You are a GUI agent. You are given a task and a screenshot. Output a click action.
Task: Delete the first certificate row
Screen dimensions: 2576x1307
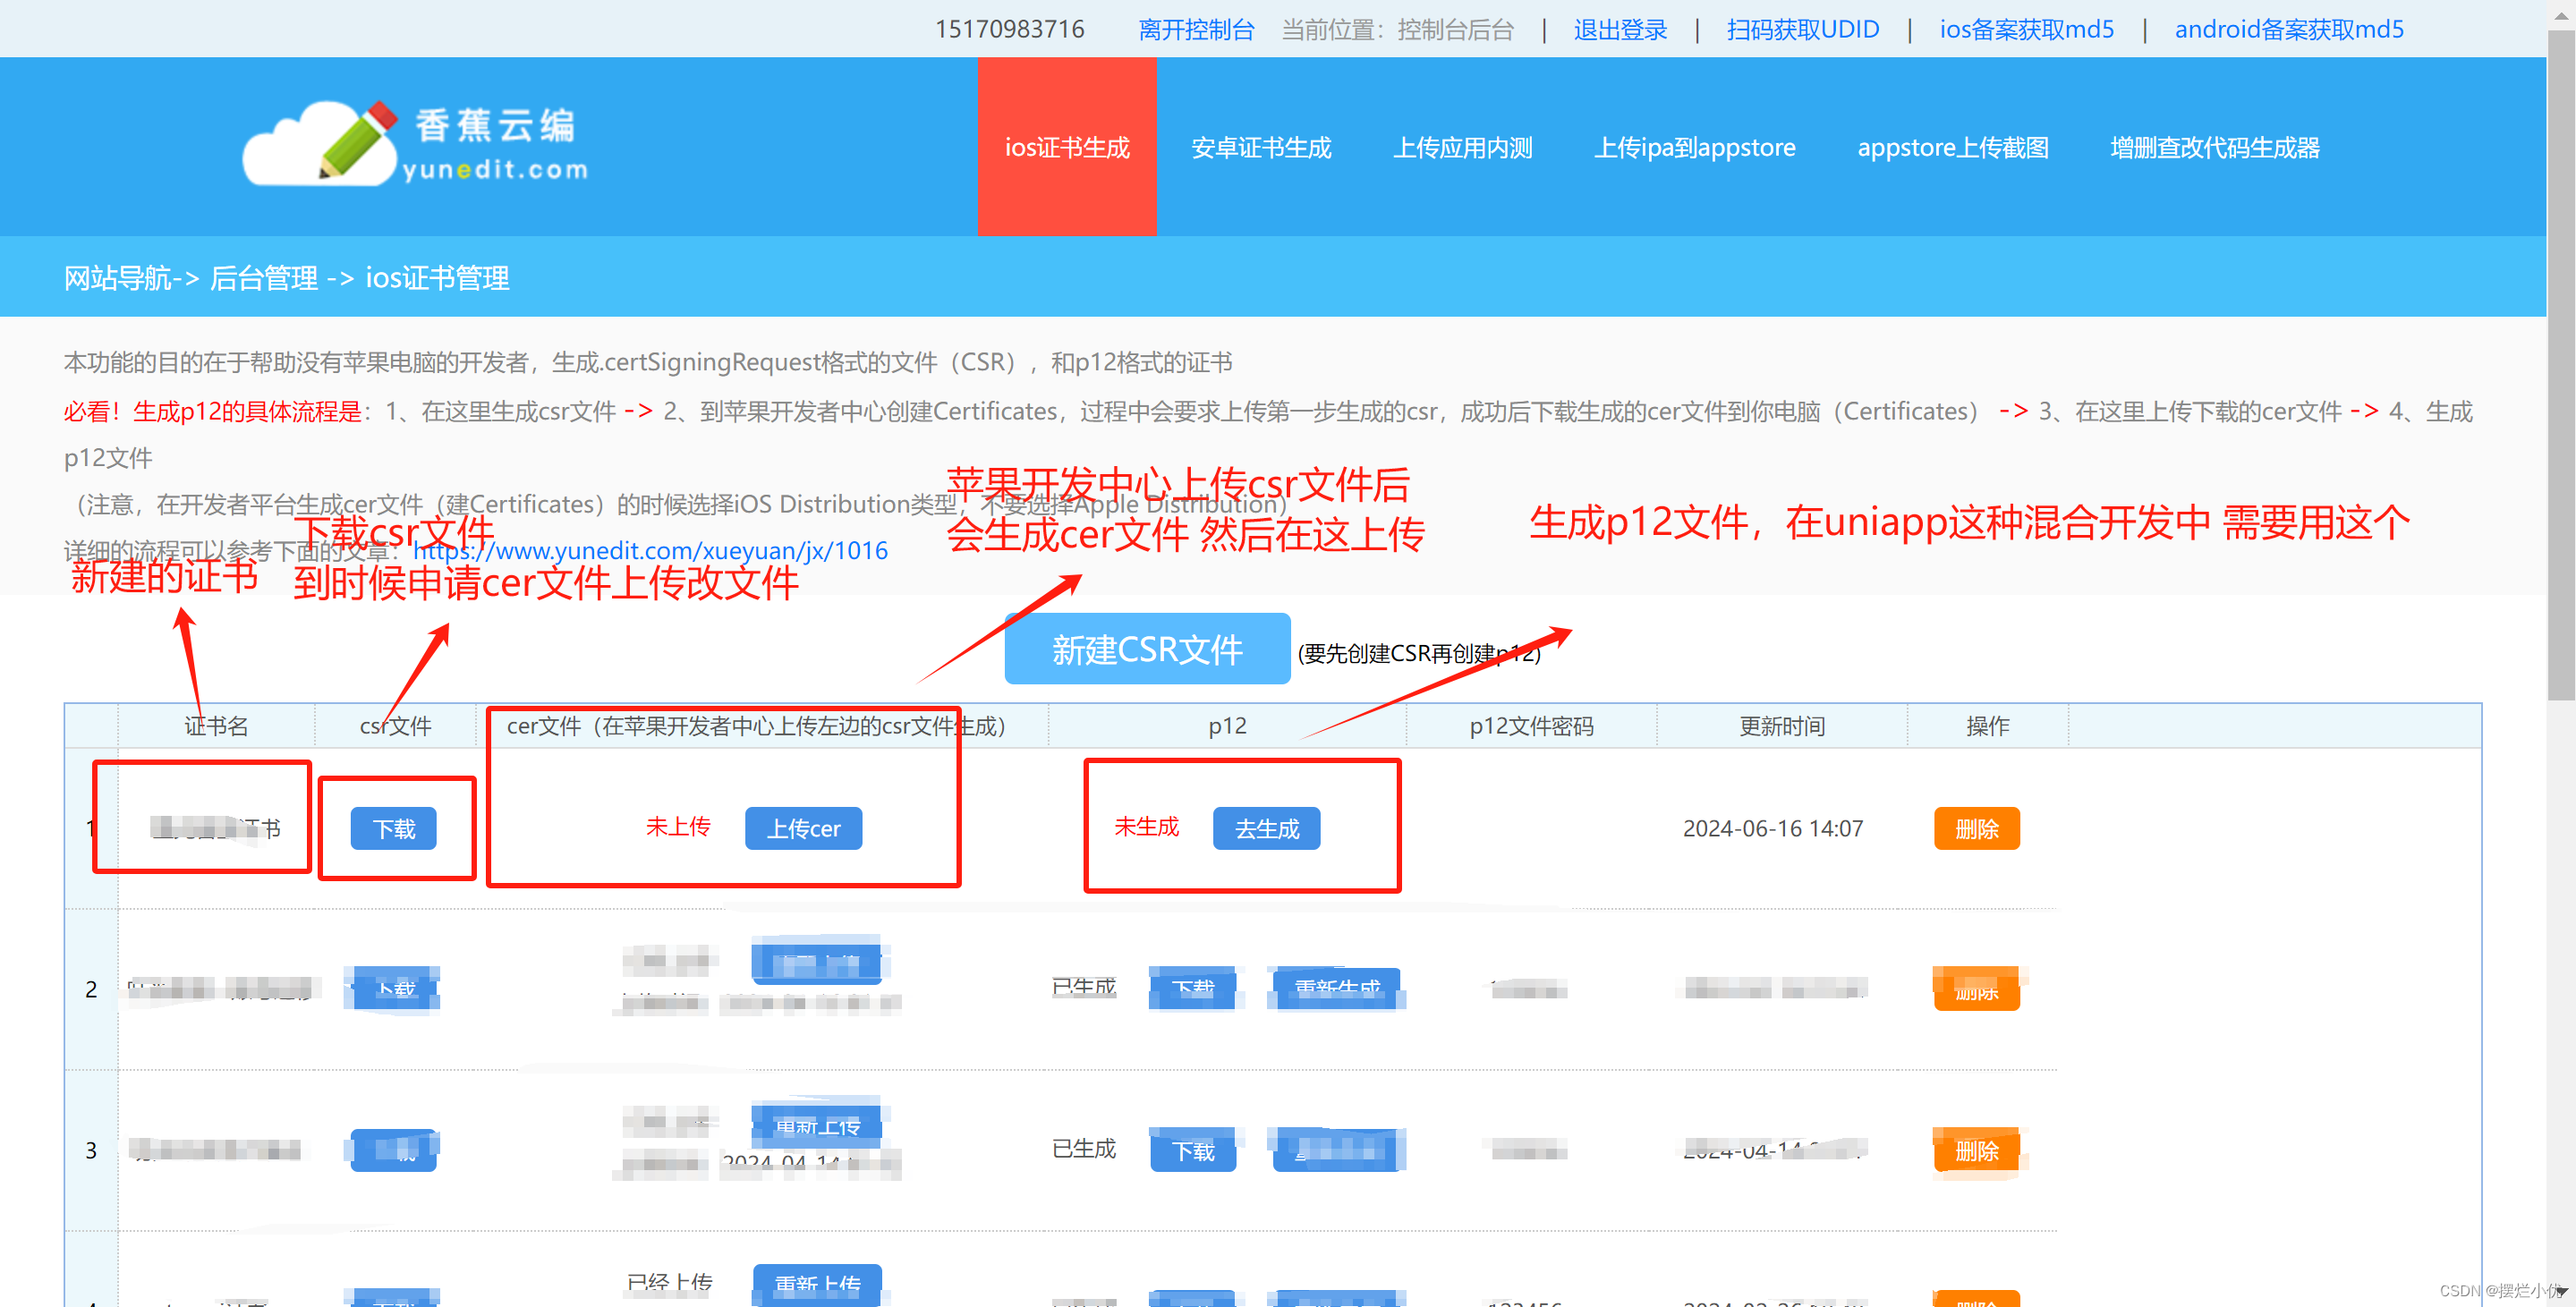click(1976, 829)
